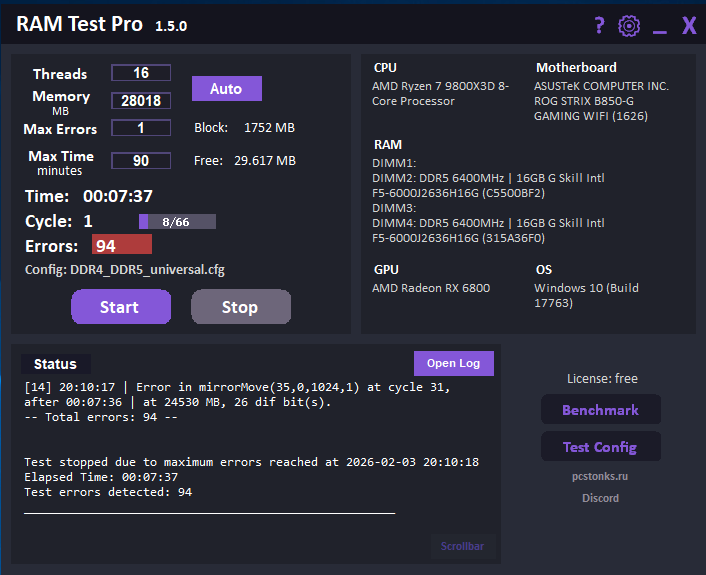This screenshot has width=706, height=575.
Task: Click the empty DIMM3: slot entry
Action: [x=394, y=208]
